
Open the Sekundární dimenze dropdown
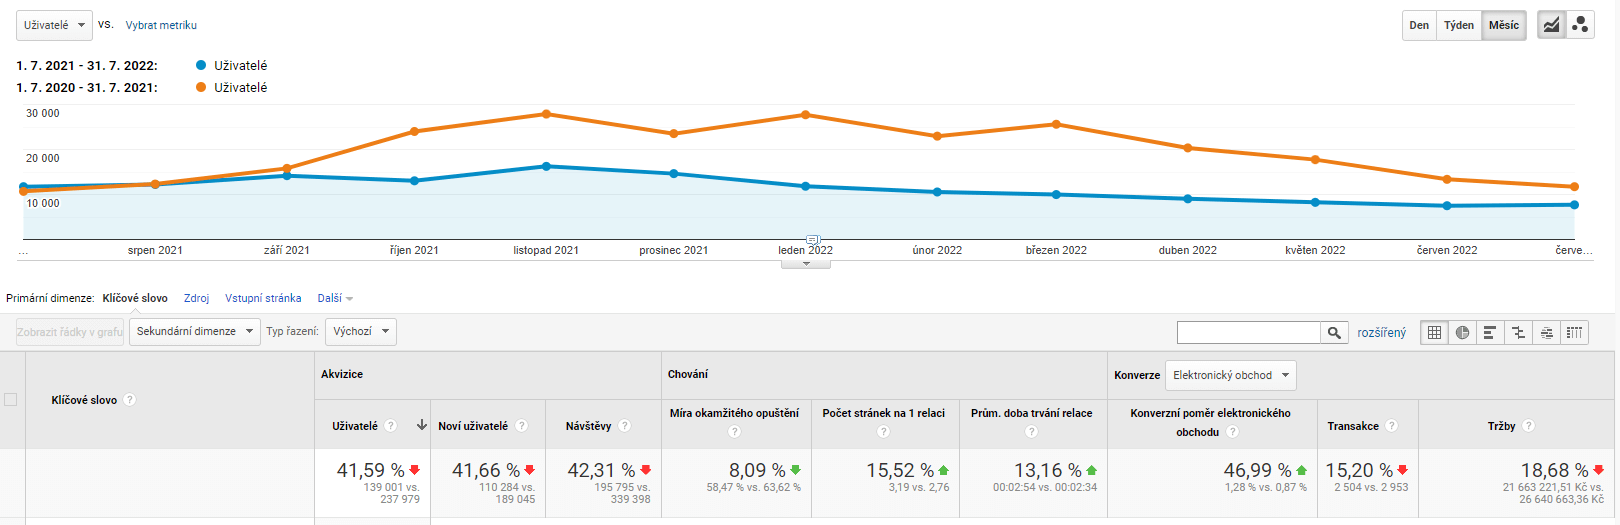195,332
